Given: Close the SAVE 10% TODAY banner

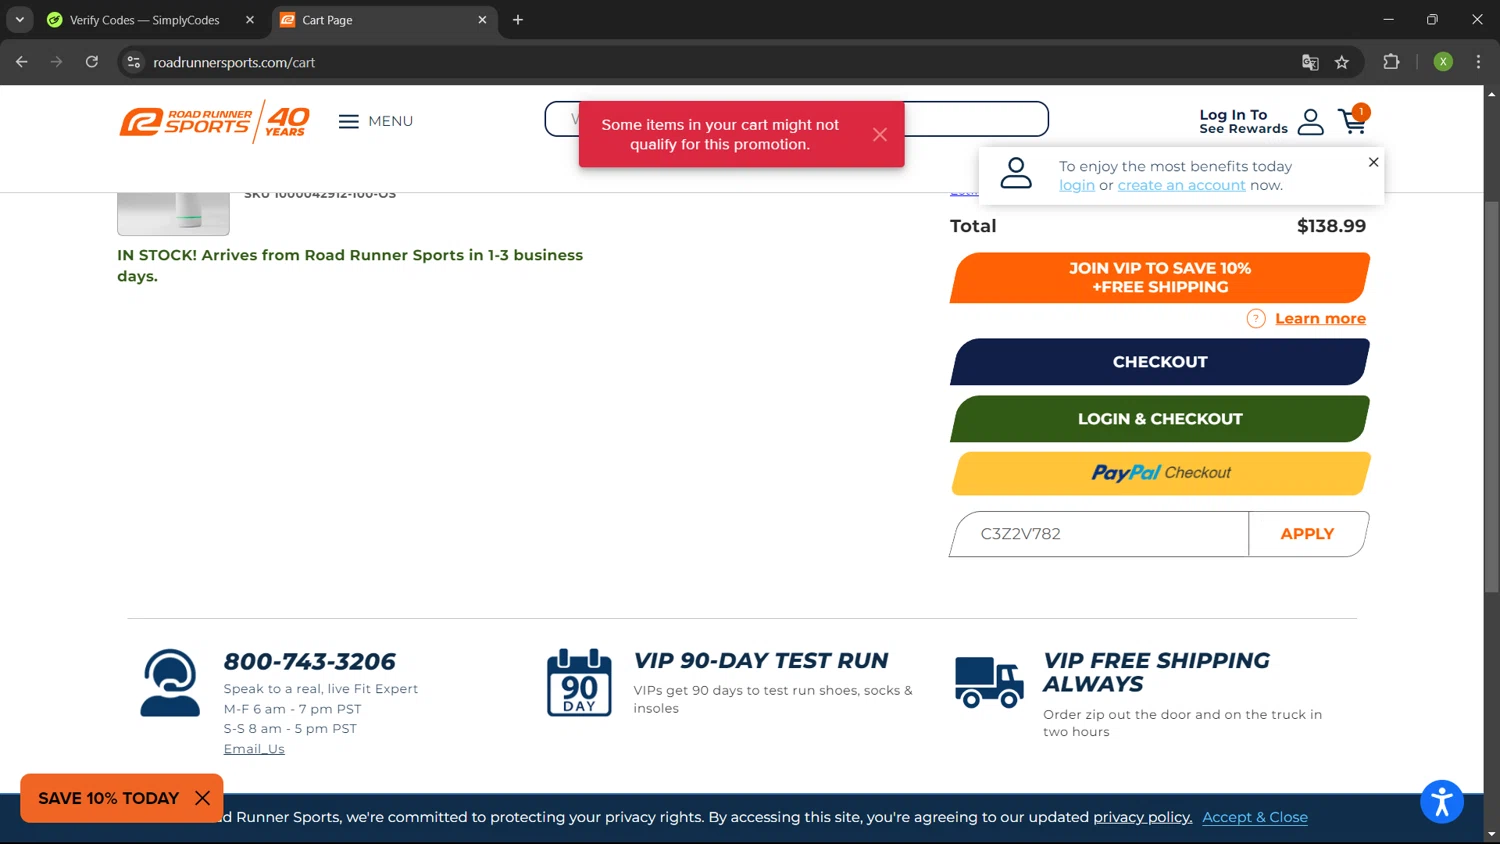Looking at the screenshot, I should 202,798.
